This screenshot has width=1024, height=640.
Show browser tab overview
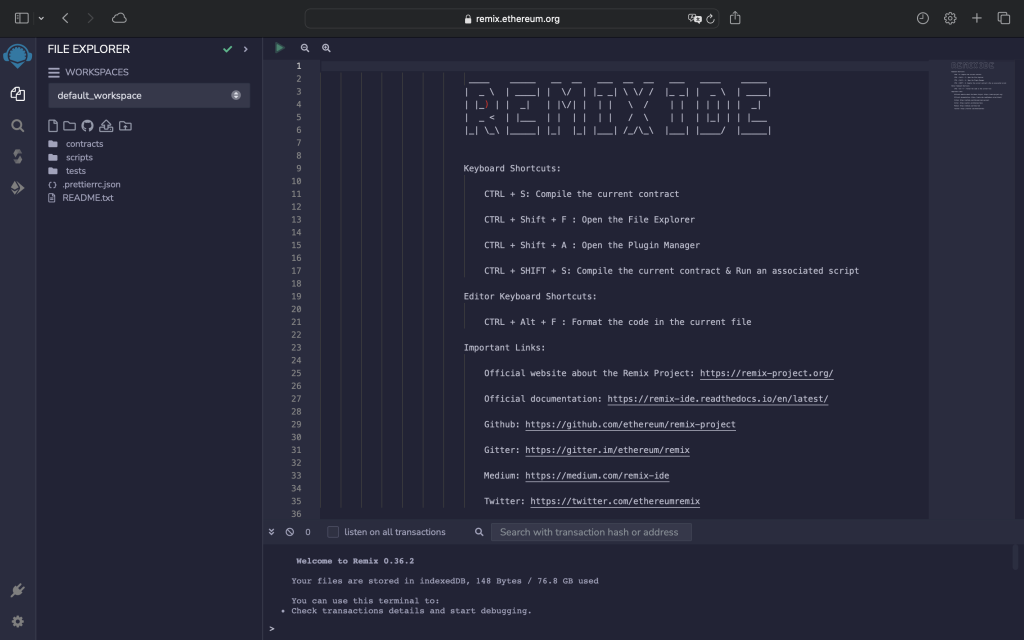(x=1004, y=18)
